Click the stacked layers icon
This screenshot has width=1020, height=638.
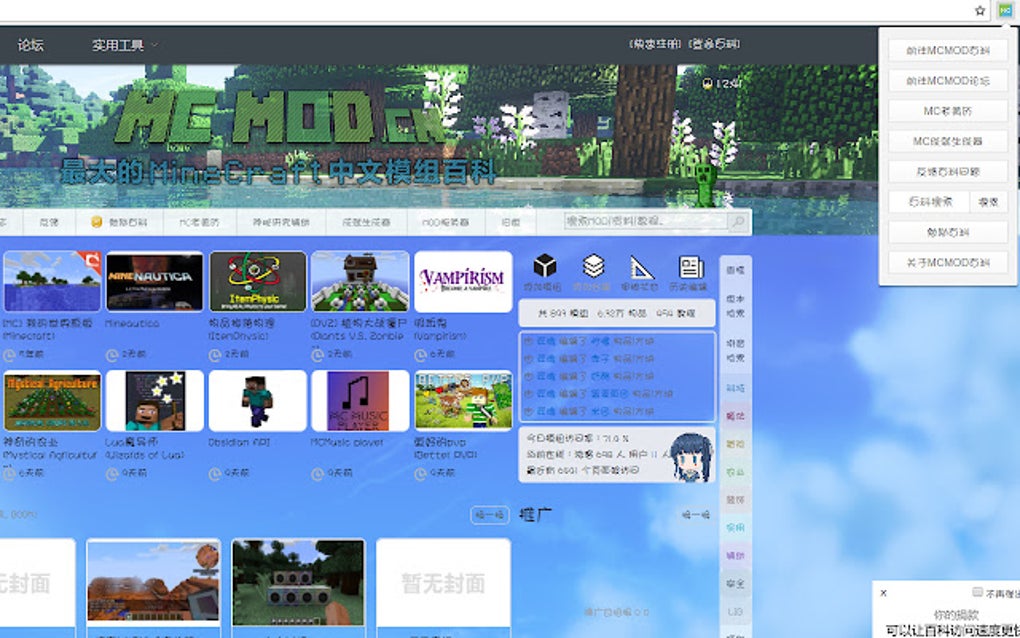click(593, 266)
